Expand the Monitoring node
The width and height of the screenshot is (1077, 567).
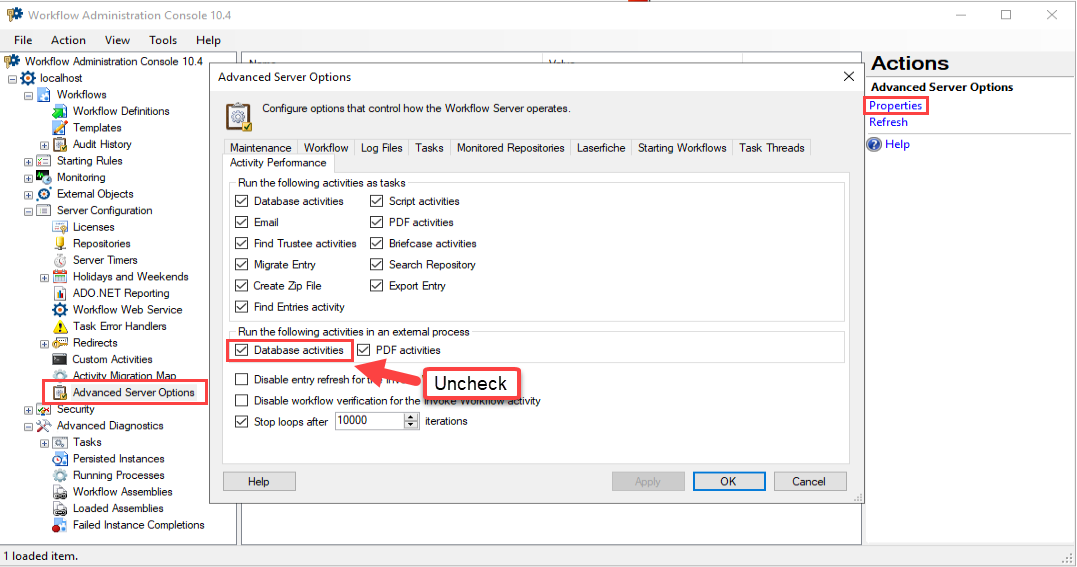(28, 178)
